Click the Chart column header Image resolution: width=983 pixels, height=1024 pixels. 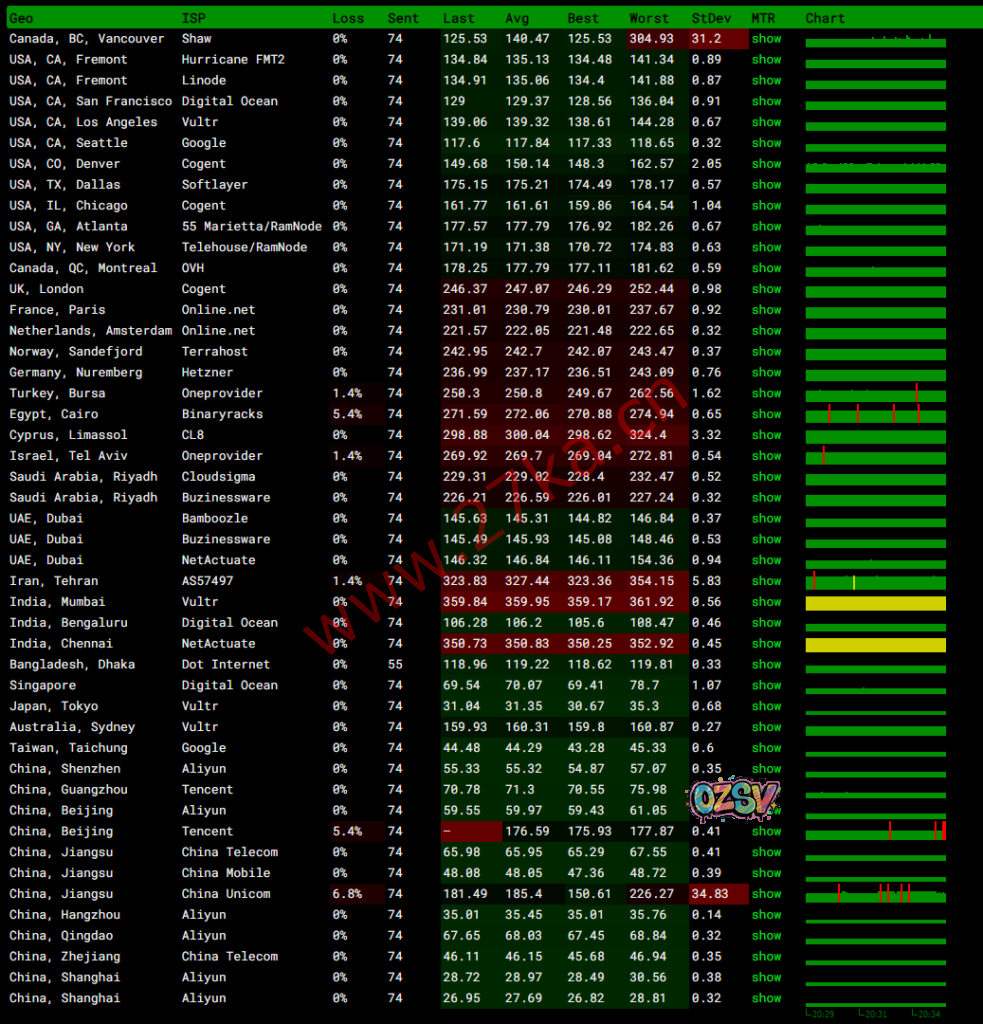825,18
